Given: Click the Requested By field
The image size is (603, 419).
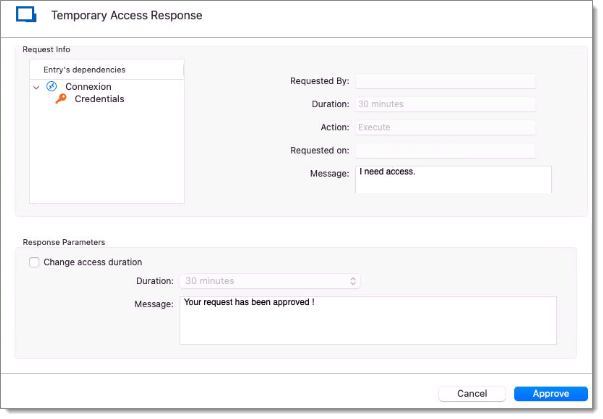Looking at the screenshot, I should click(445, 81).
